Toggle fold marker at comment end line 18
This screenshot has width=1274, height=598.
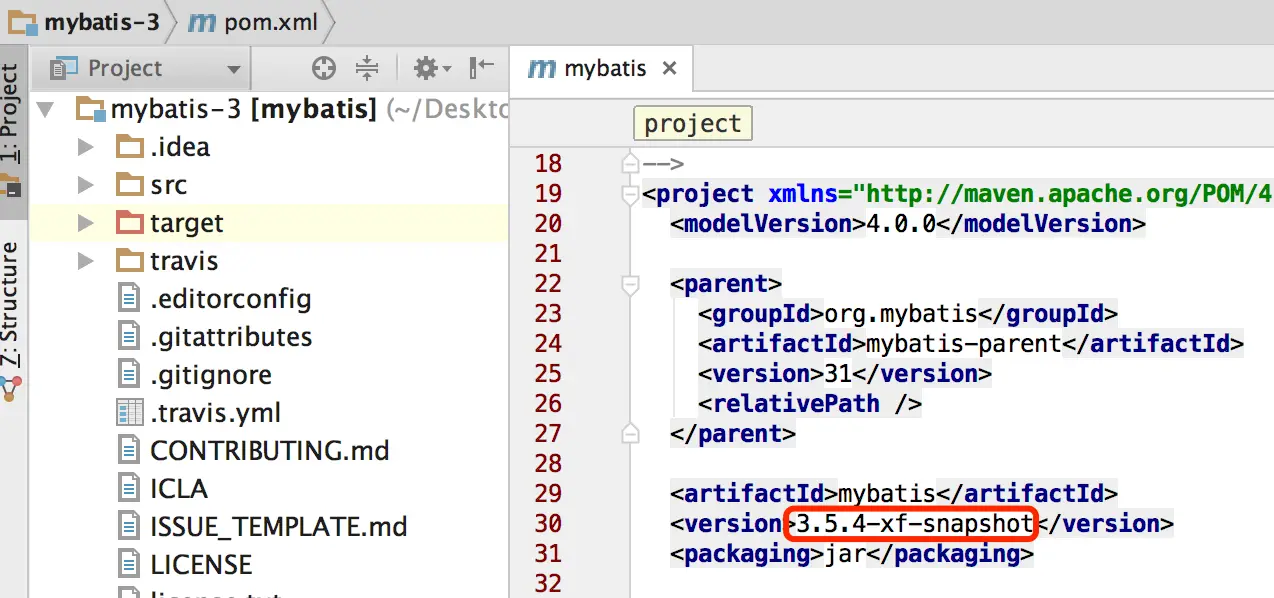(x=629, y=162)
